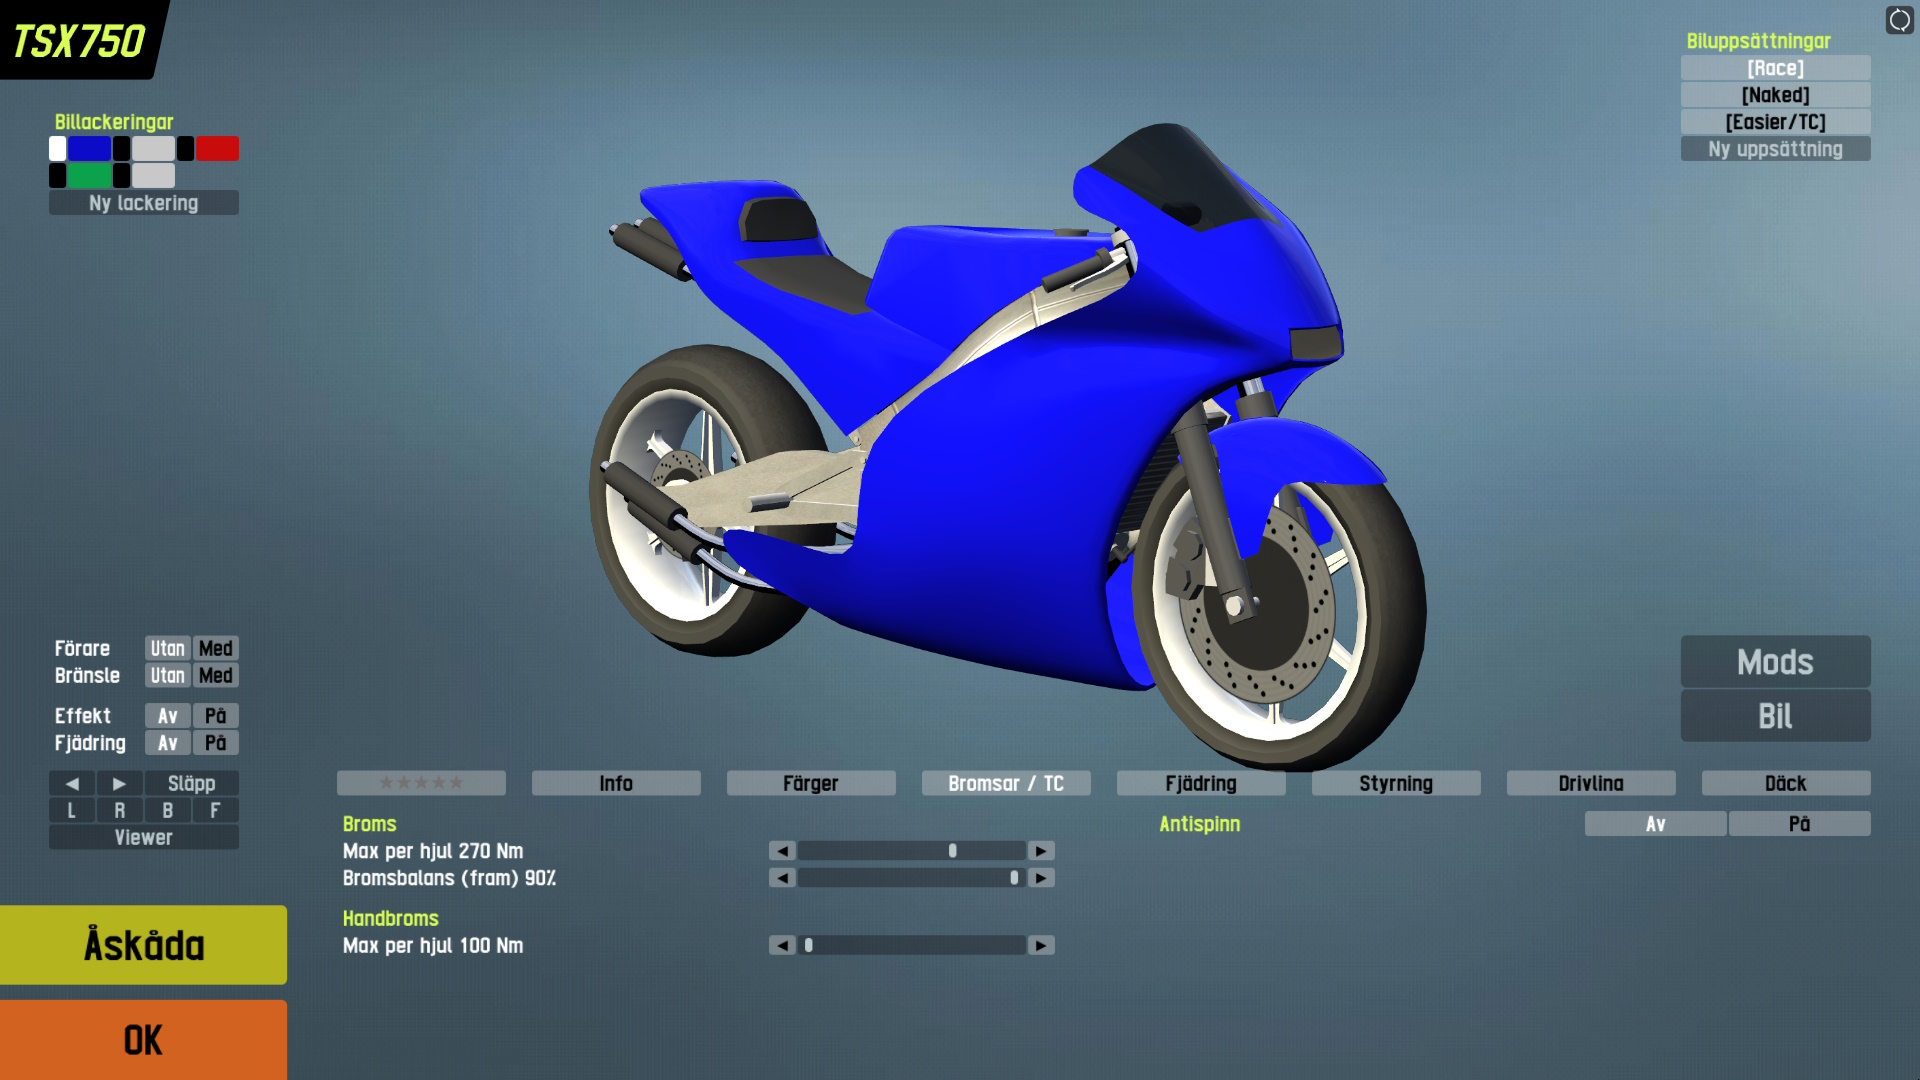This screenshot has height=1080, width=1920.
Task: Open the Däck tab
Action: [x=1785, y=783]
